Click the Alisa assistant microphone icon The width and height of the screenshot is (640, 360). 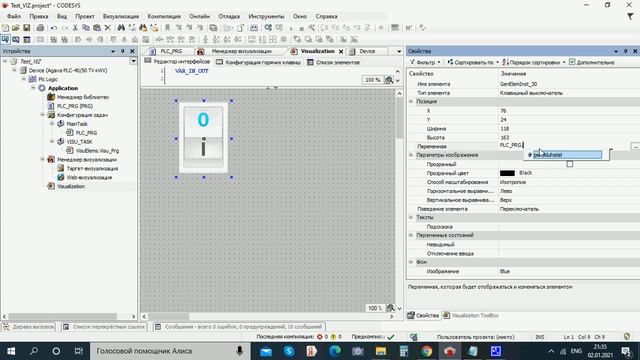point(240,351)
